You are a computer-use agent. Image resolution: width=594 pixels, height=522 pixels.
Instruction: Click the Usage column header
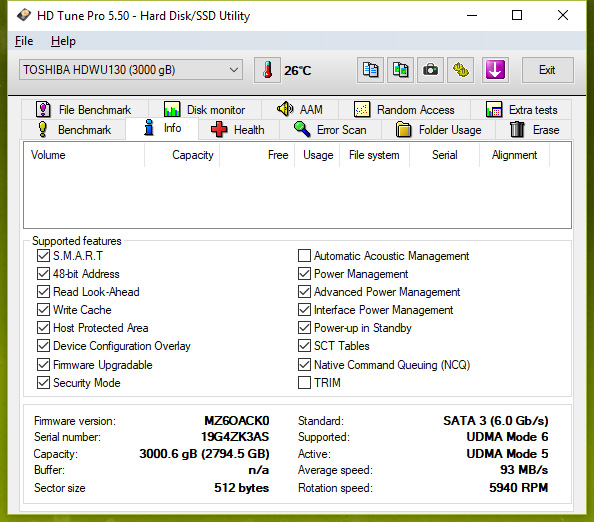click(317, 155)
